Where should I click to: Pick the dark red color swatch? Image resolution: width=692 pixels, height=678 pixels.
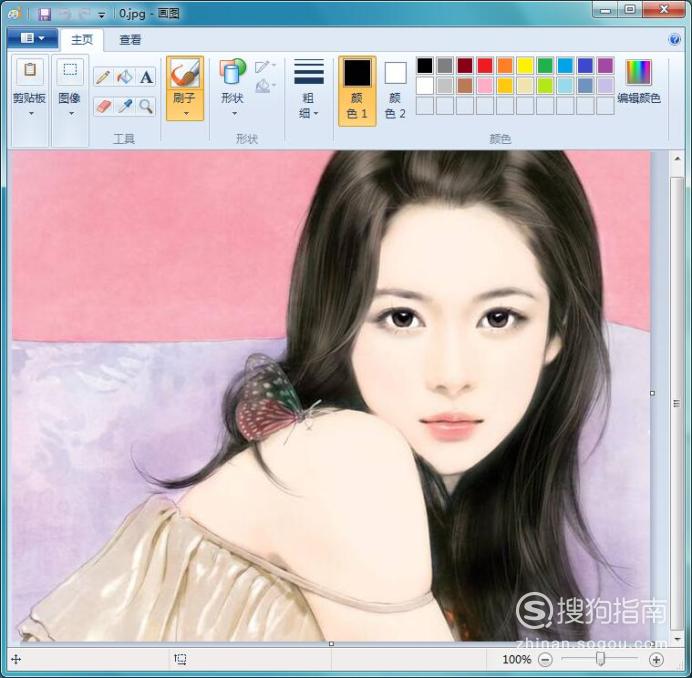click(x=465, y=66)
